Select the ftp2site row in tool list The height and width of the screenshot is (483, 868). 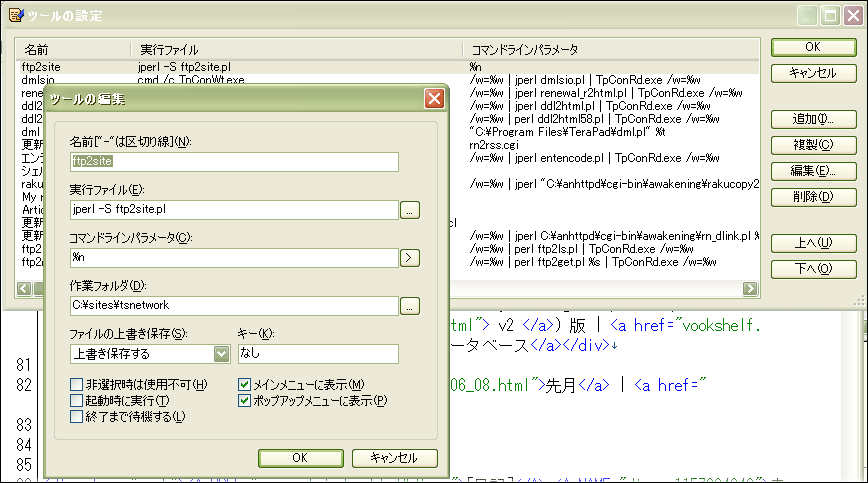[388, 67]
